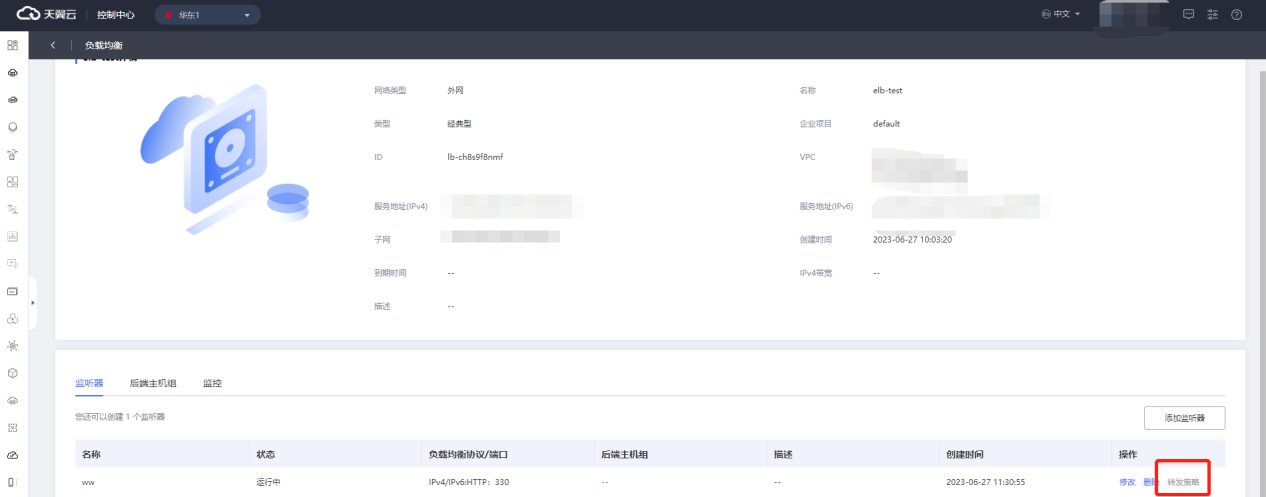Click the bar chart icon in sidebar

tap(13, 236)
